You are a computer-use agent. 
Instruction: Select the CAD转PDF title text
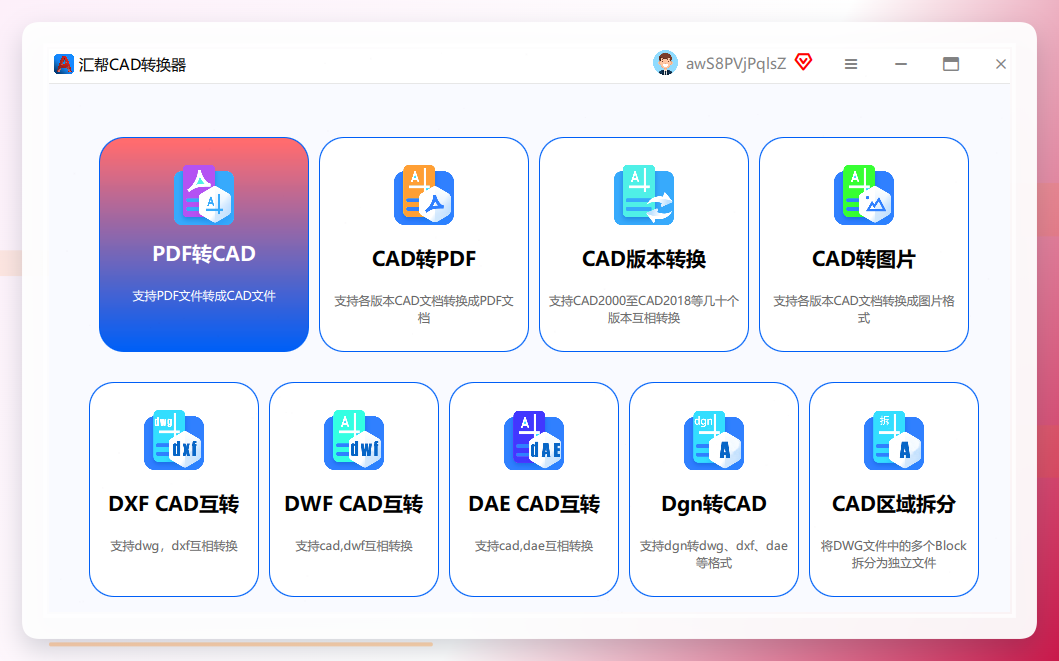tap(424, 259)
